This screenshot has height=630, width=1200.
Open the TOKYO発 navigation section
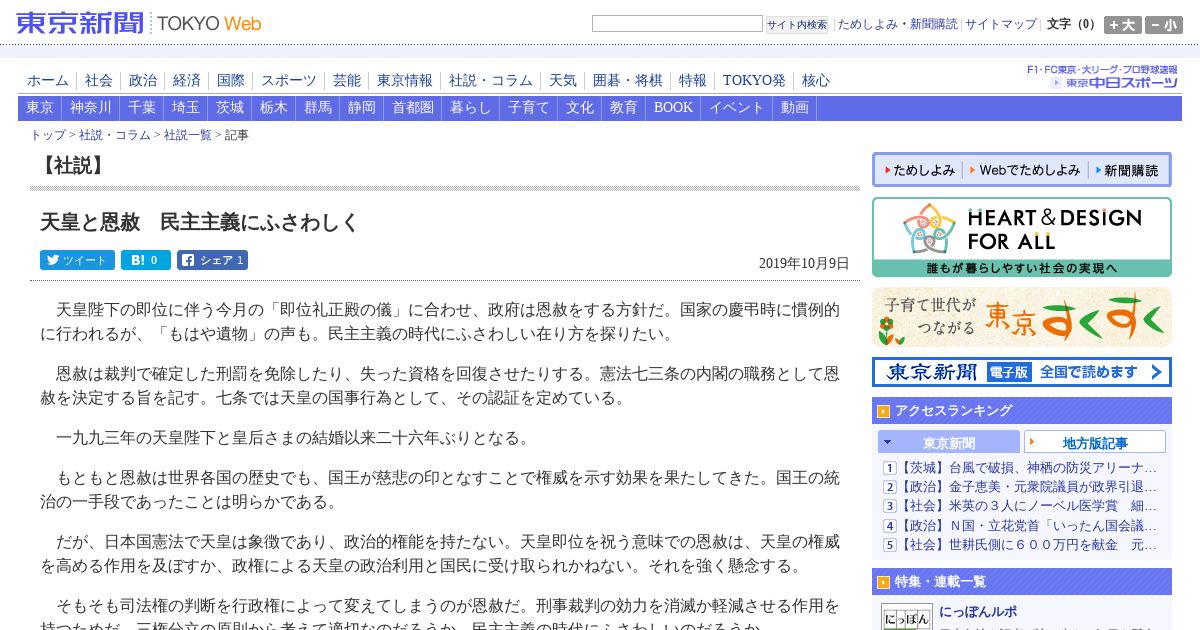754,80
